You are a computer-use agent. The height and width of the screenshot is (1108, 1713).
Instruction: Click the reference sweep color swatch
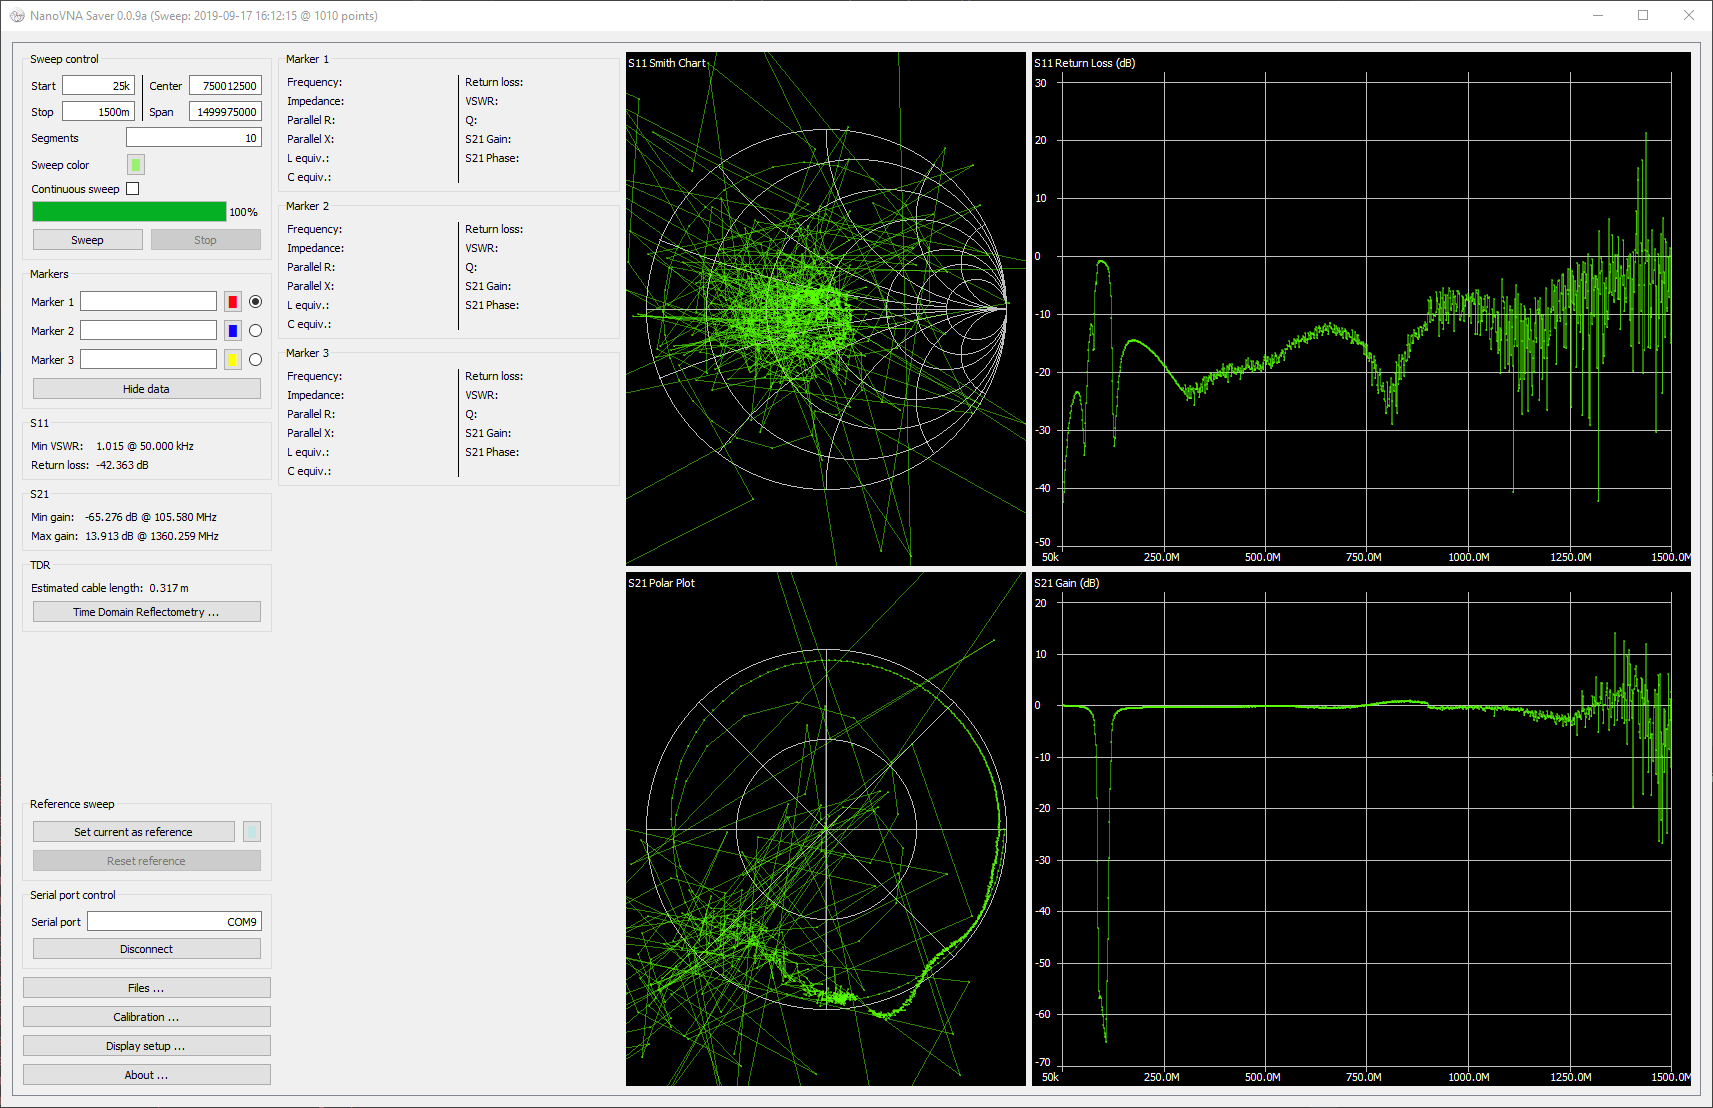[251, 832]
